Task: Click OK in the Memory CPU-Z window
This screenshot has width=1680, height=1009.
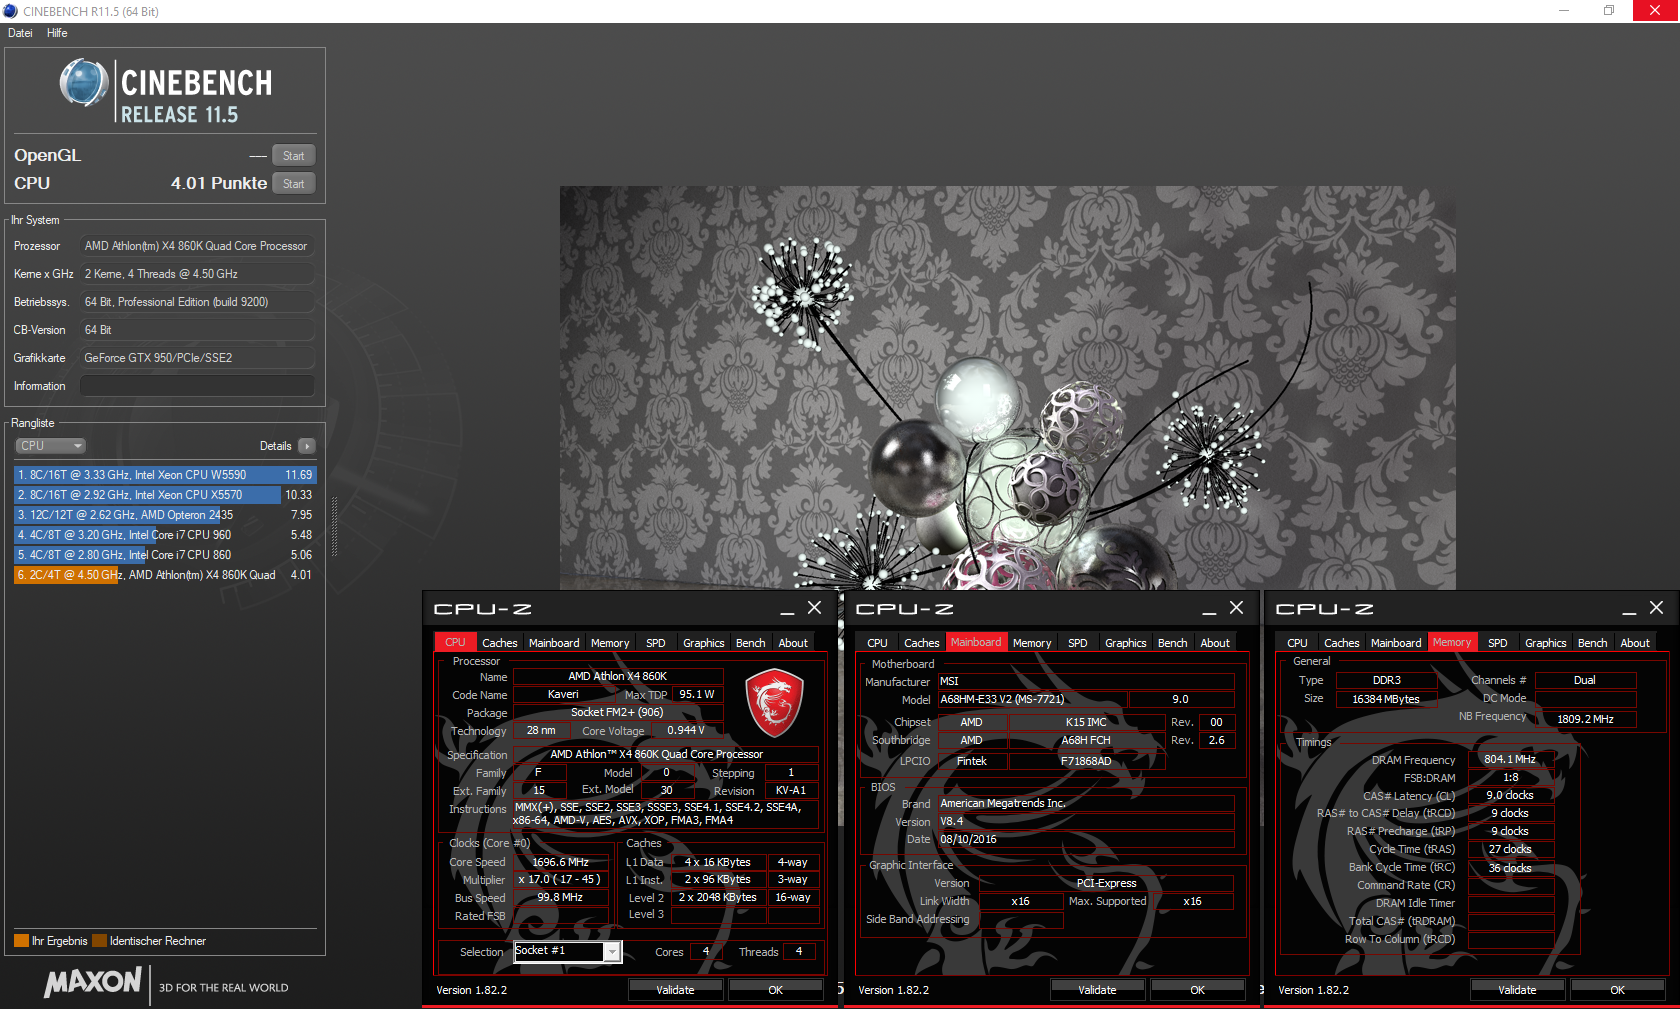Action: tap(1617, 990)
